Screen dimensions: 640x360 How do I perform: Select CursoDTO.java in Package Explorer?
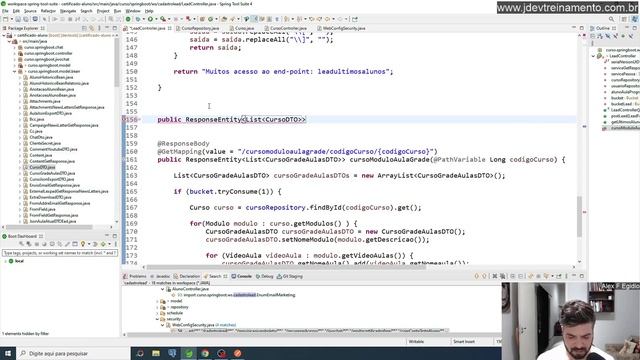[x=42, y=167]
